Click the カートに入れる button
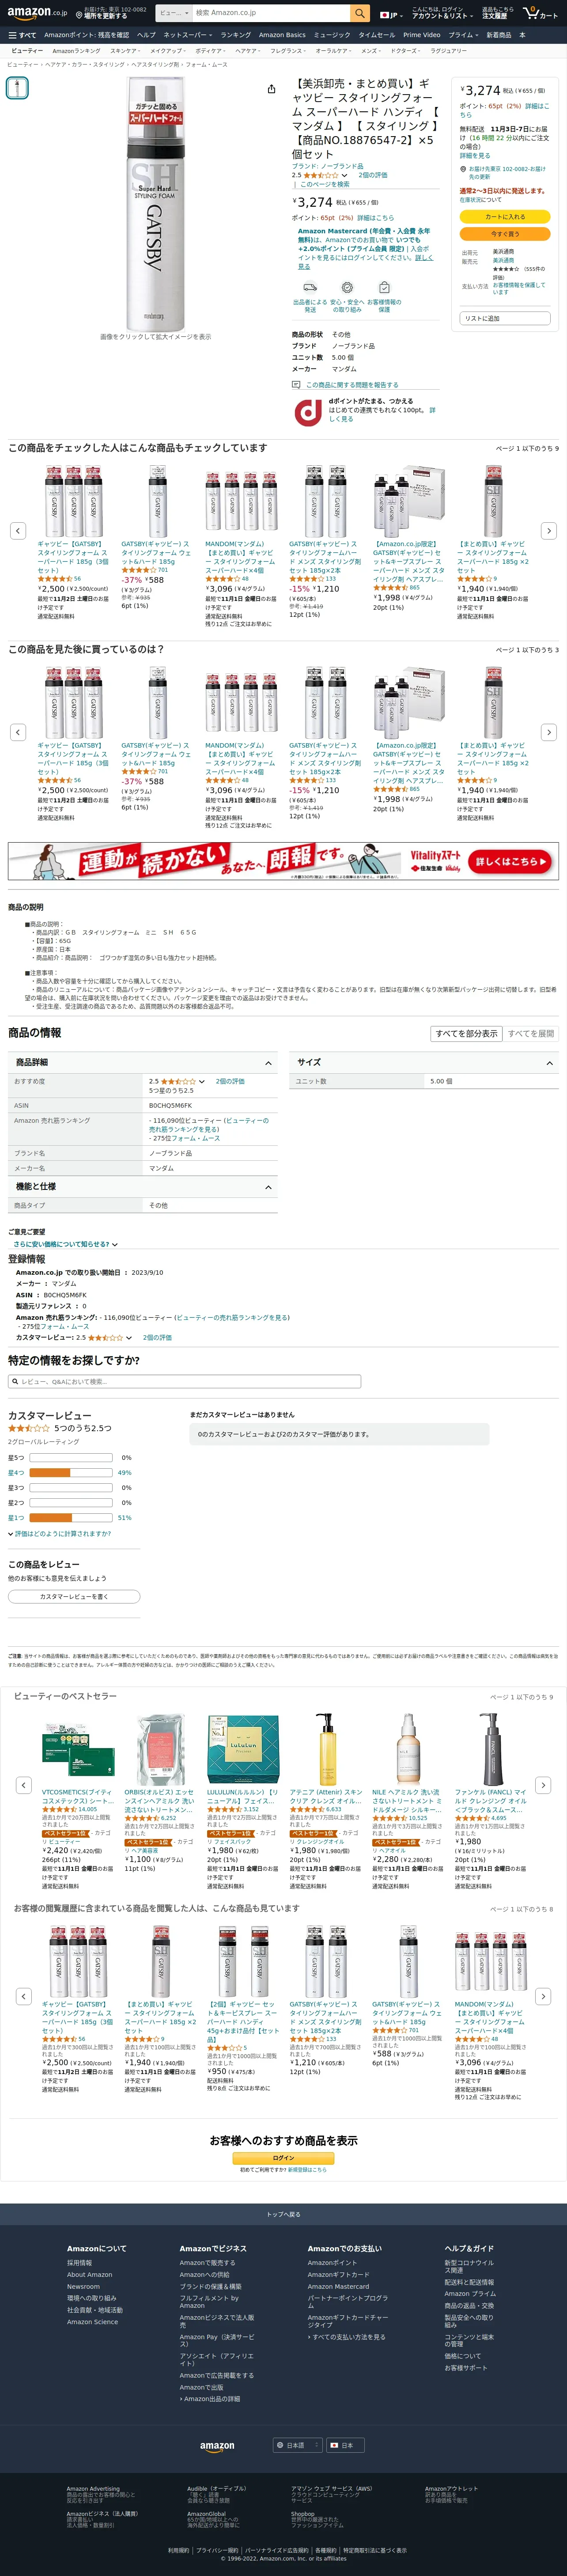The width and height of the screenshot is (567, 2576). 505,216
